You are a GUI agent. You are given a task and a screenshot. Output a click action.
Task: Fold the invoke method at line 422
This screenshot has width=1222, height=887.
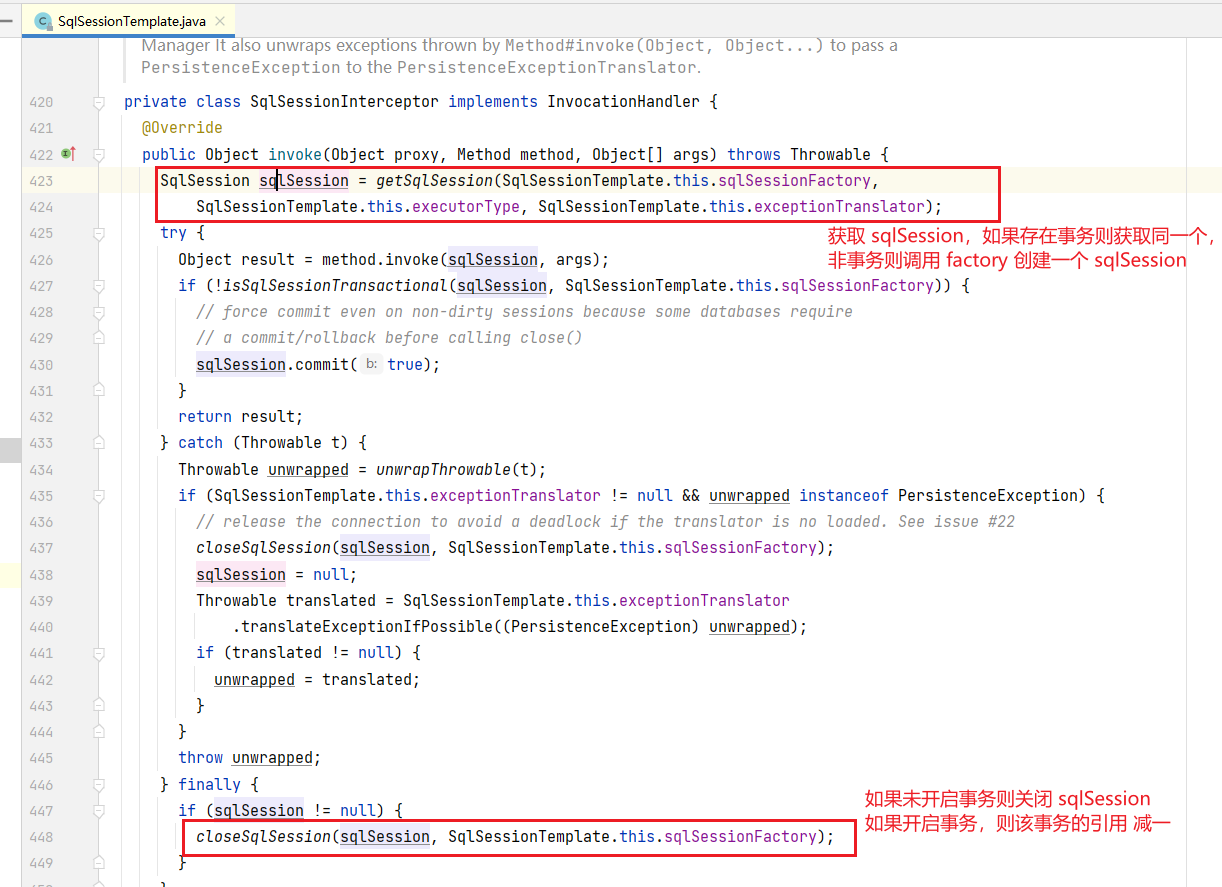[x=99, y=155]
